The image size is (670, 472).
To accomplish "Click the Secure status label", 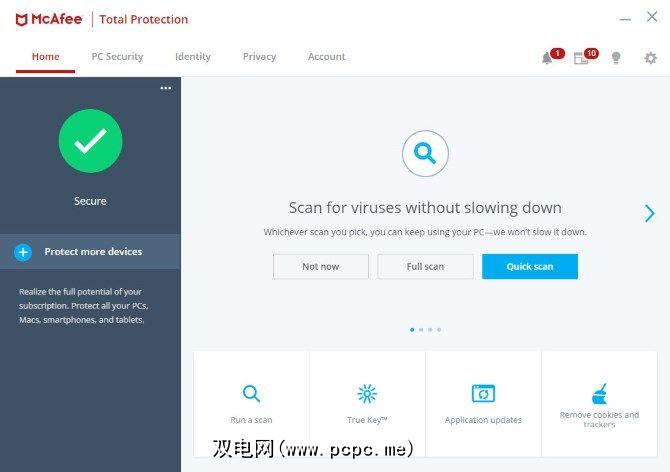I will pos(90,201).
